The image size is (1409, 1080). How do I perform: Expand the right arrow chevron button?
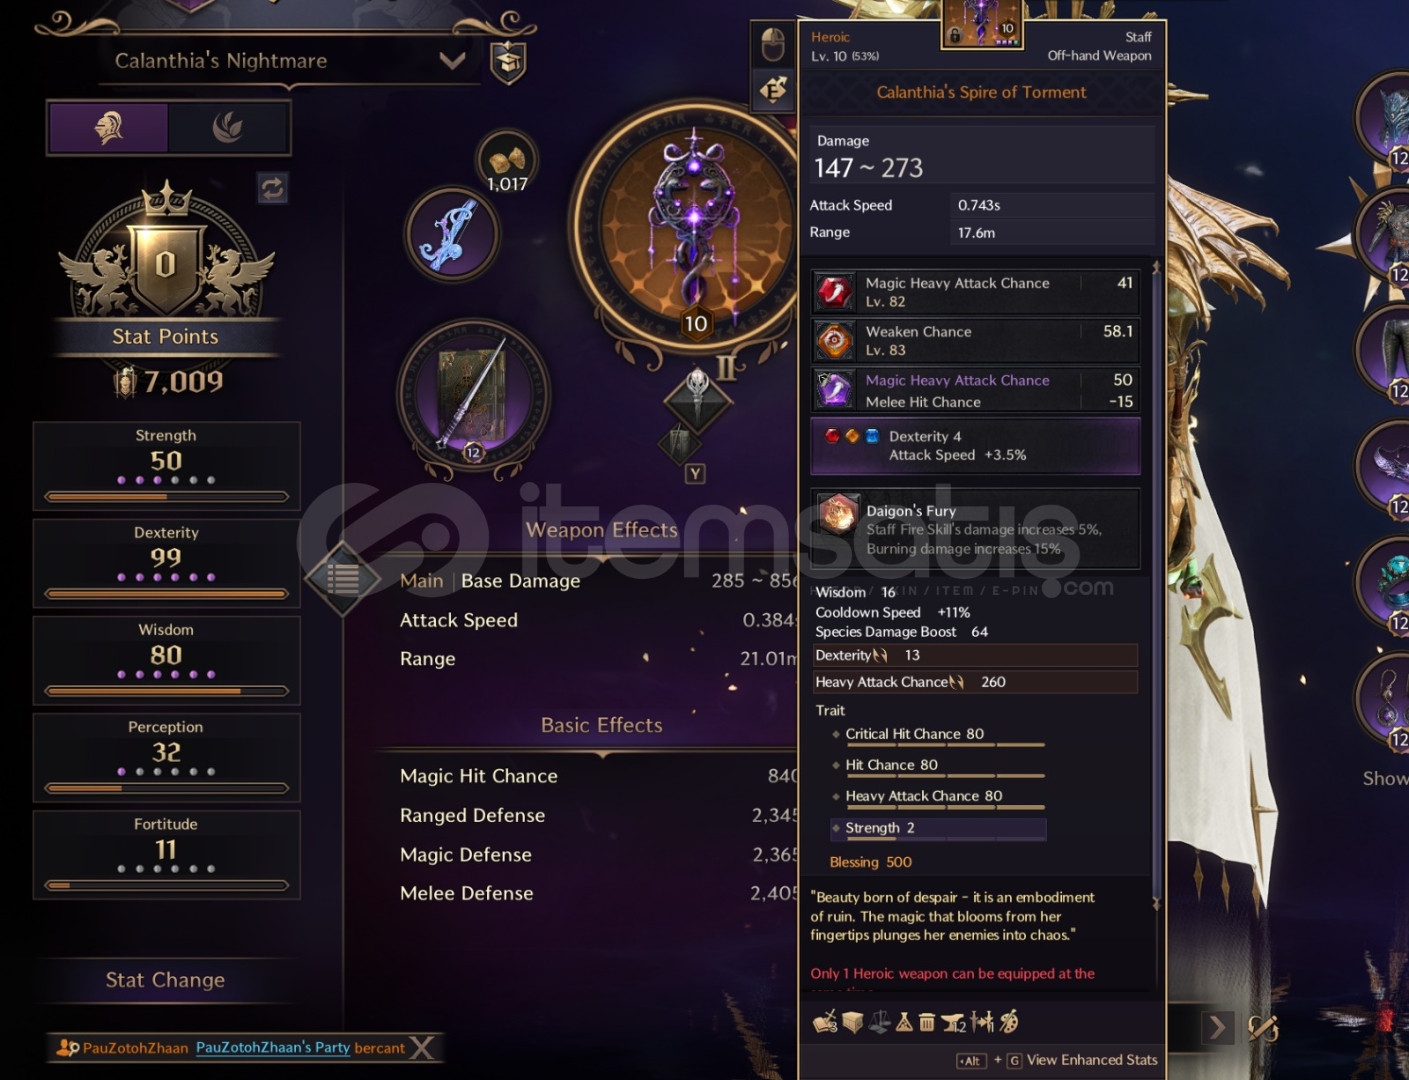coord(1217,1027)
